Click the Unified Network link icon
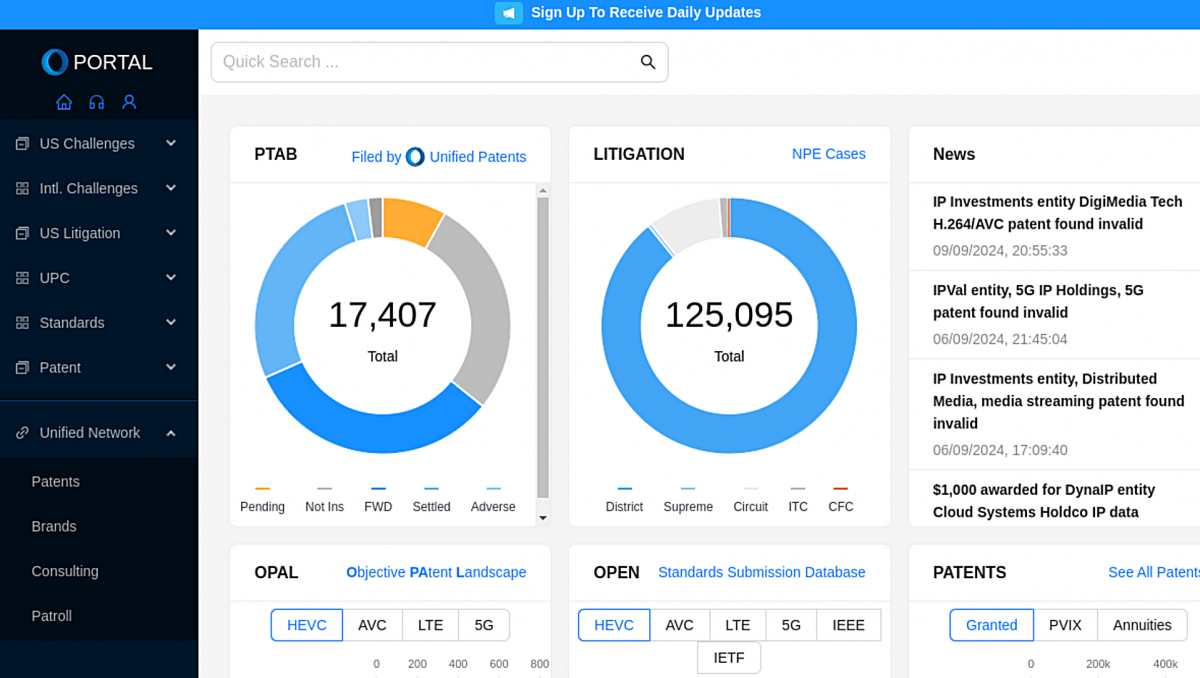The width and height of the screenshot is (1200, 678). pyautogui.click(x=22, y=433)
